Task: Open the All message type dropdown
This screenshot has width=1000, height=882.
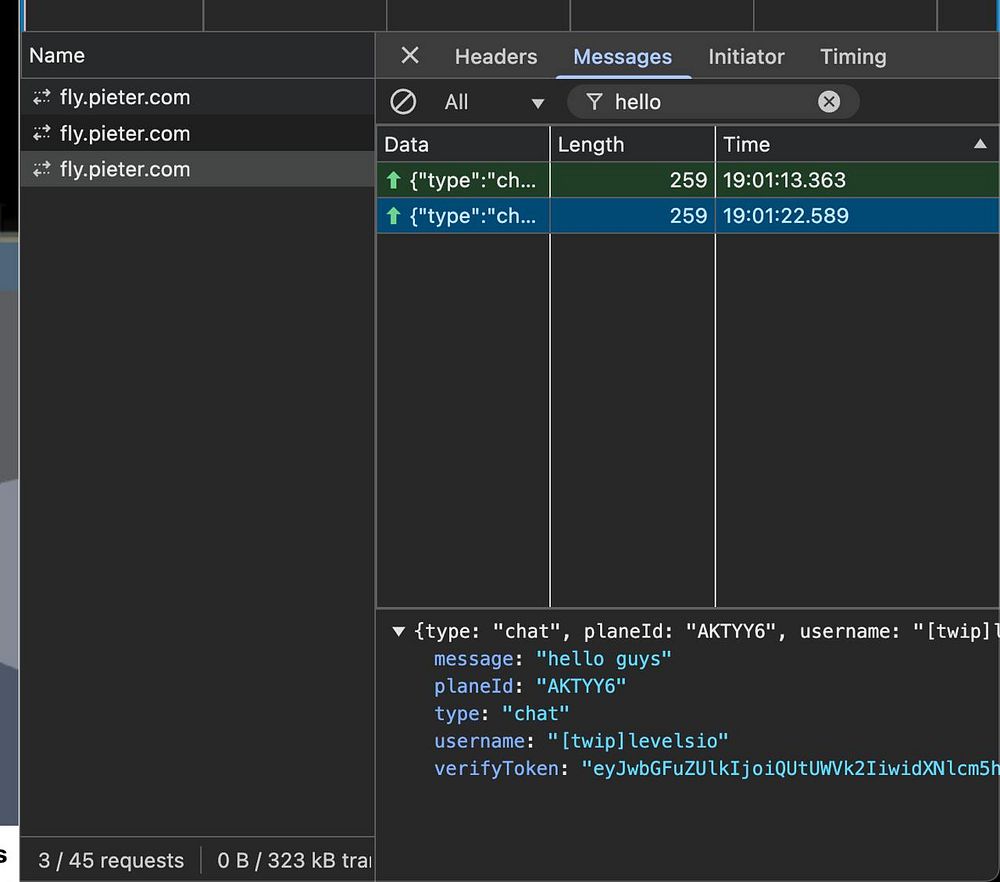Action: point(496,102)
